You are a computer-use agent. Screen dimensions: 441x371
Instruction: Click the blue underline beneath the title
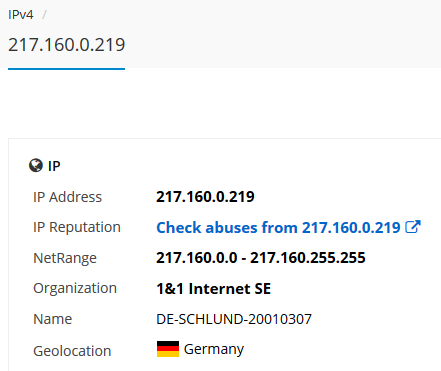pyautogui.click(x=67, y=69)
